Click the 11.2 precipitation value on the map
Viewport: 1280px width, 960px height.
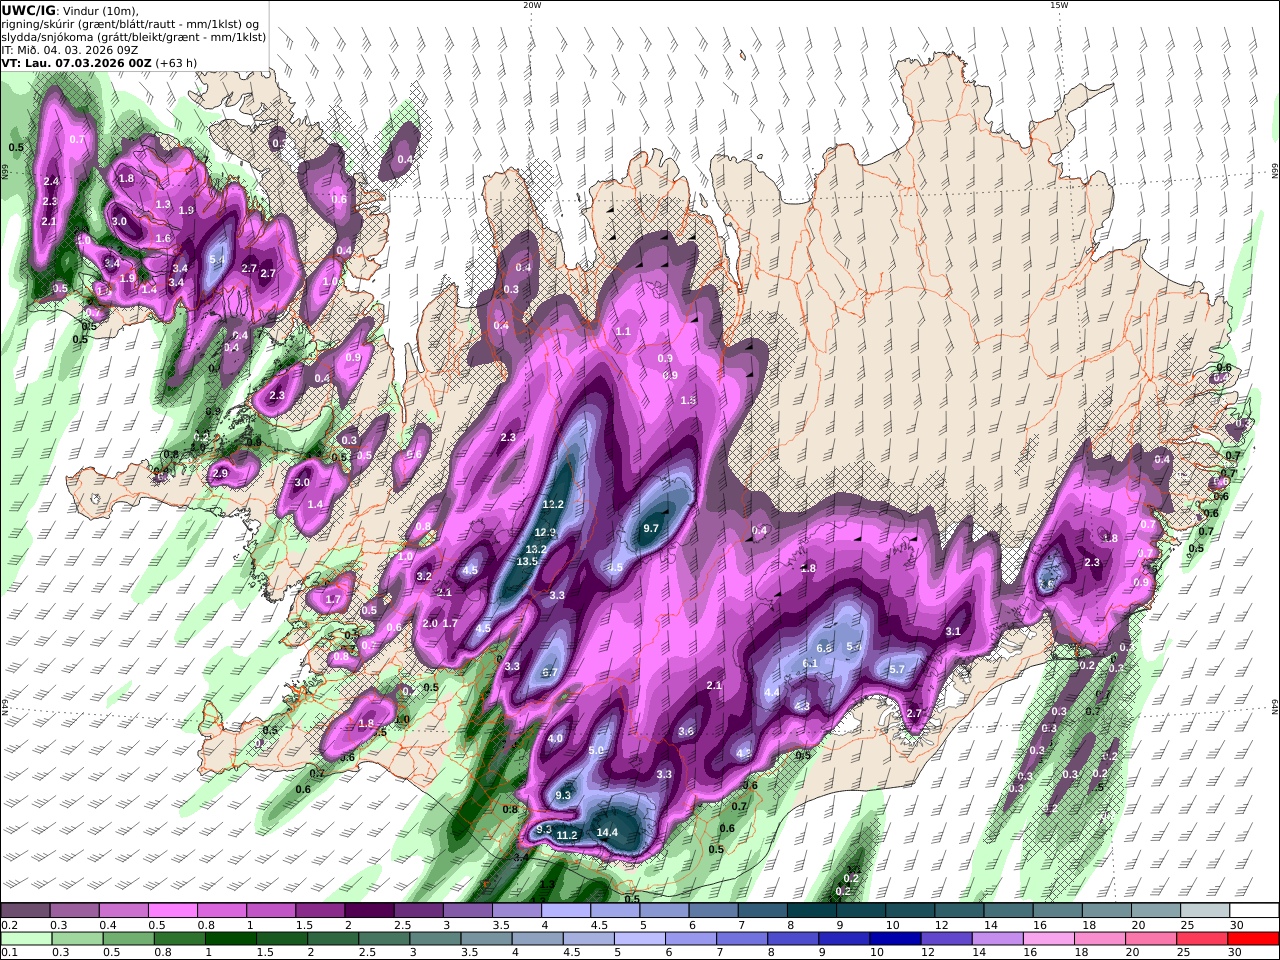(567, 835)
